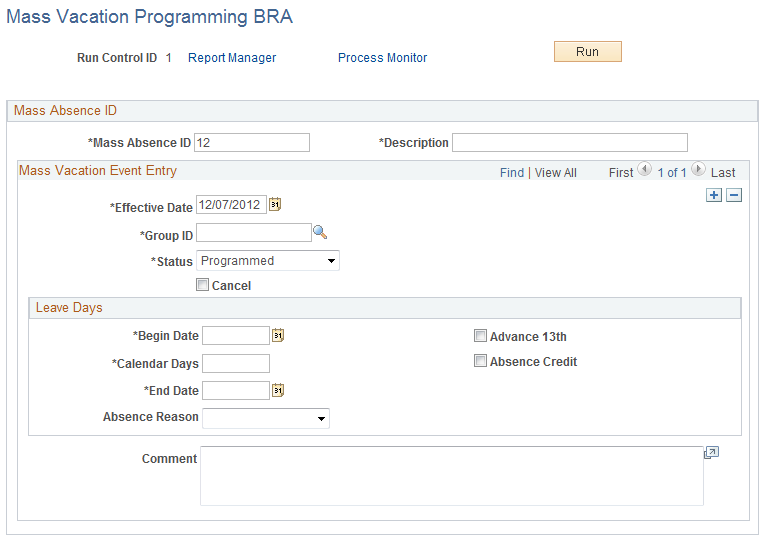Click the Run button

[588, 52]
